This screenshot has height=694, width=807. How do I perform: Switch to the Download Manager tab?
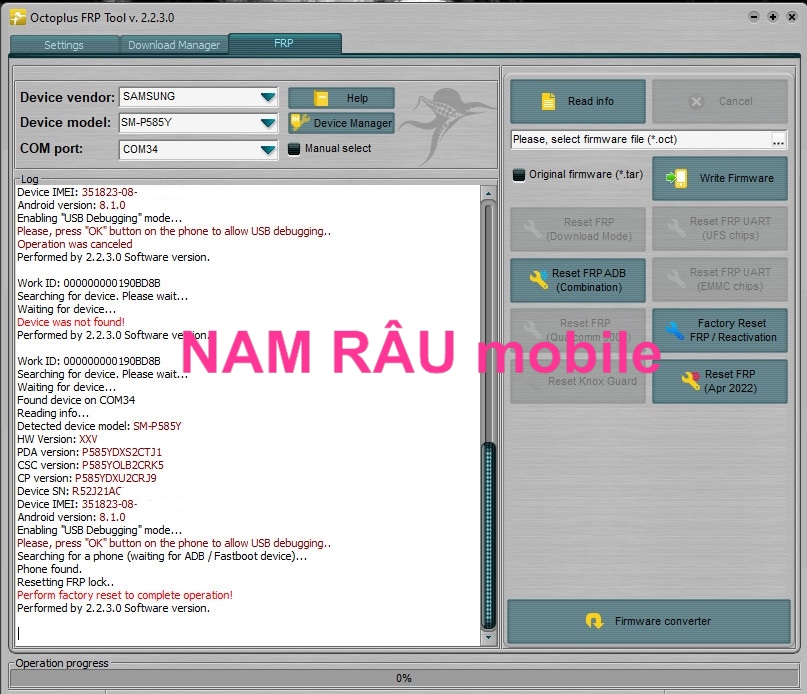tap(174, 45)
